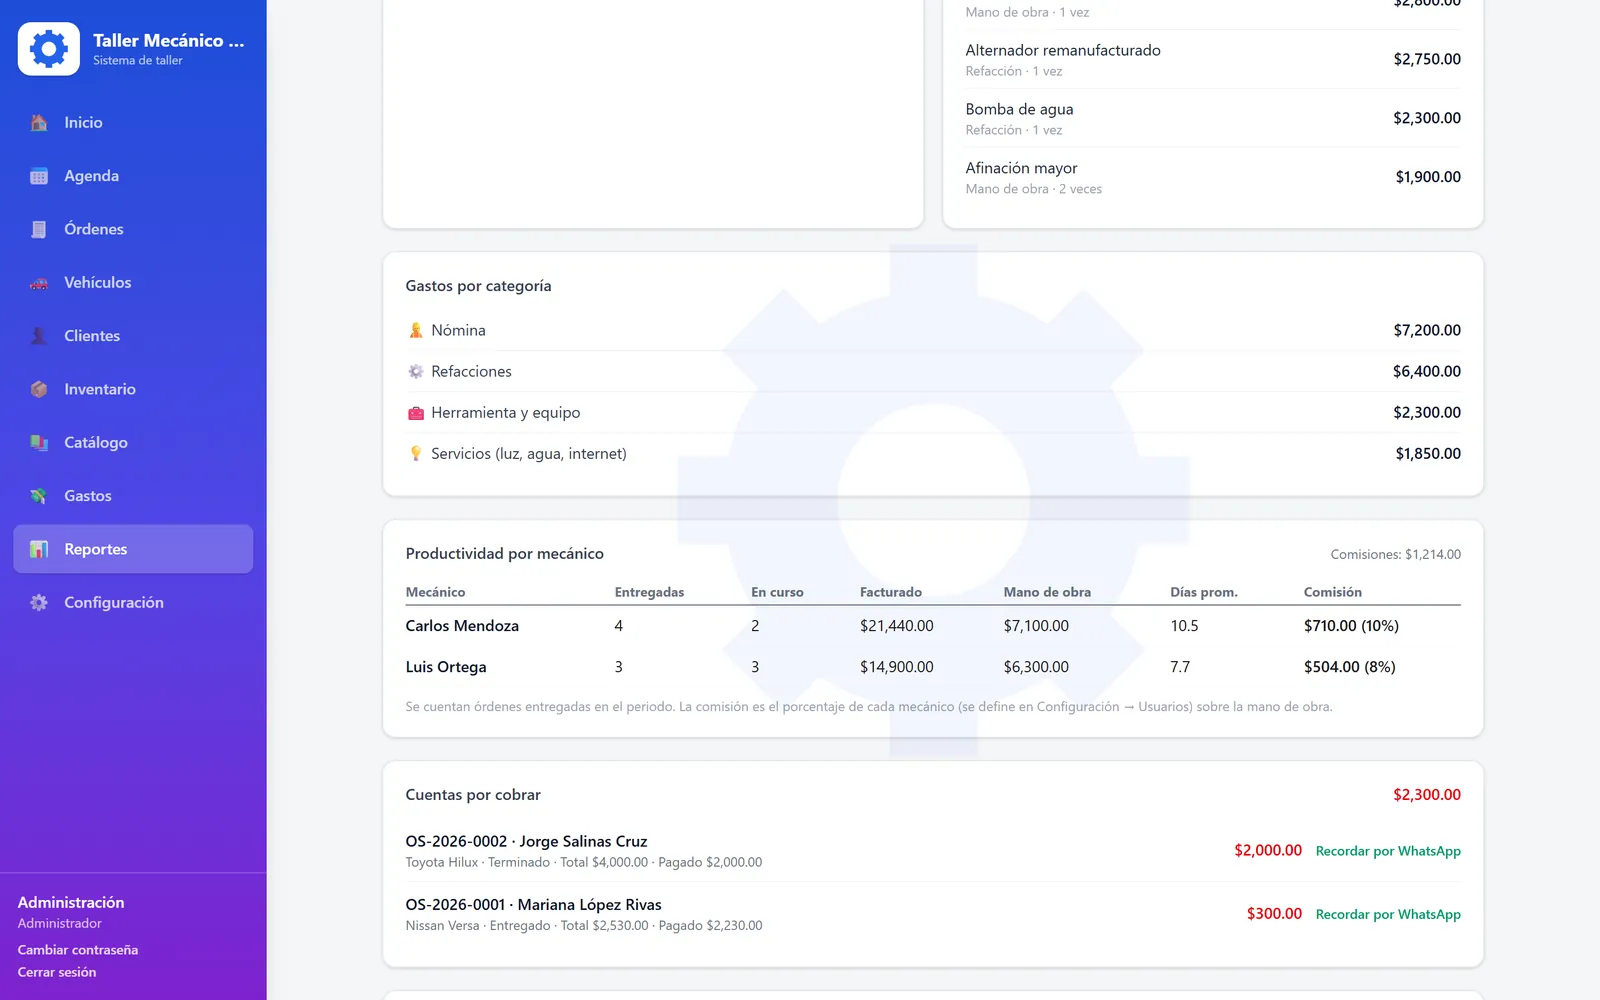Open the Clientes page

click(x=133, y=336)
